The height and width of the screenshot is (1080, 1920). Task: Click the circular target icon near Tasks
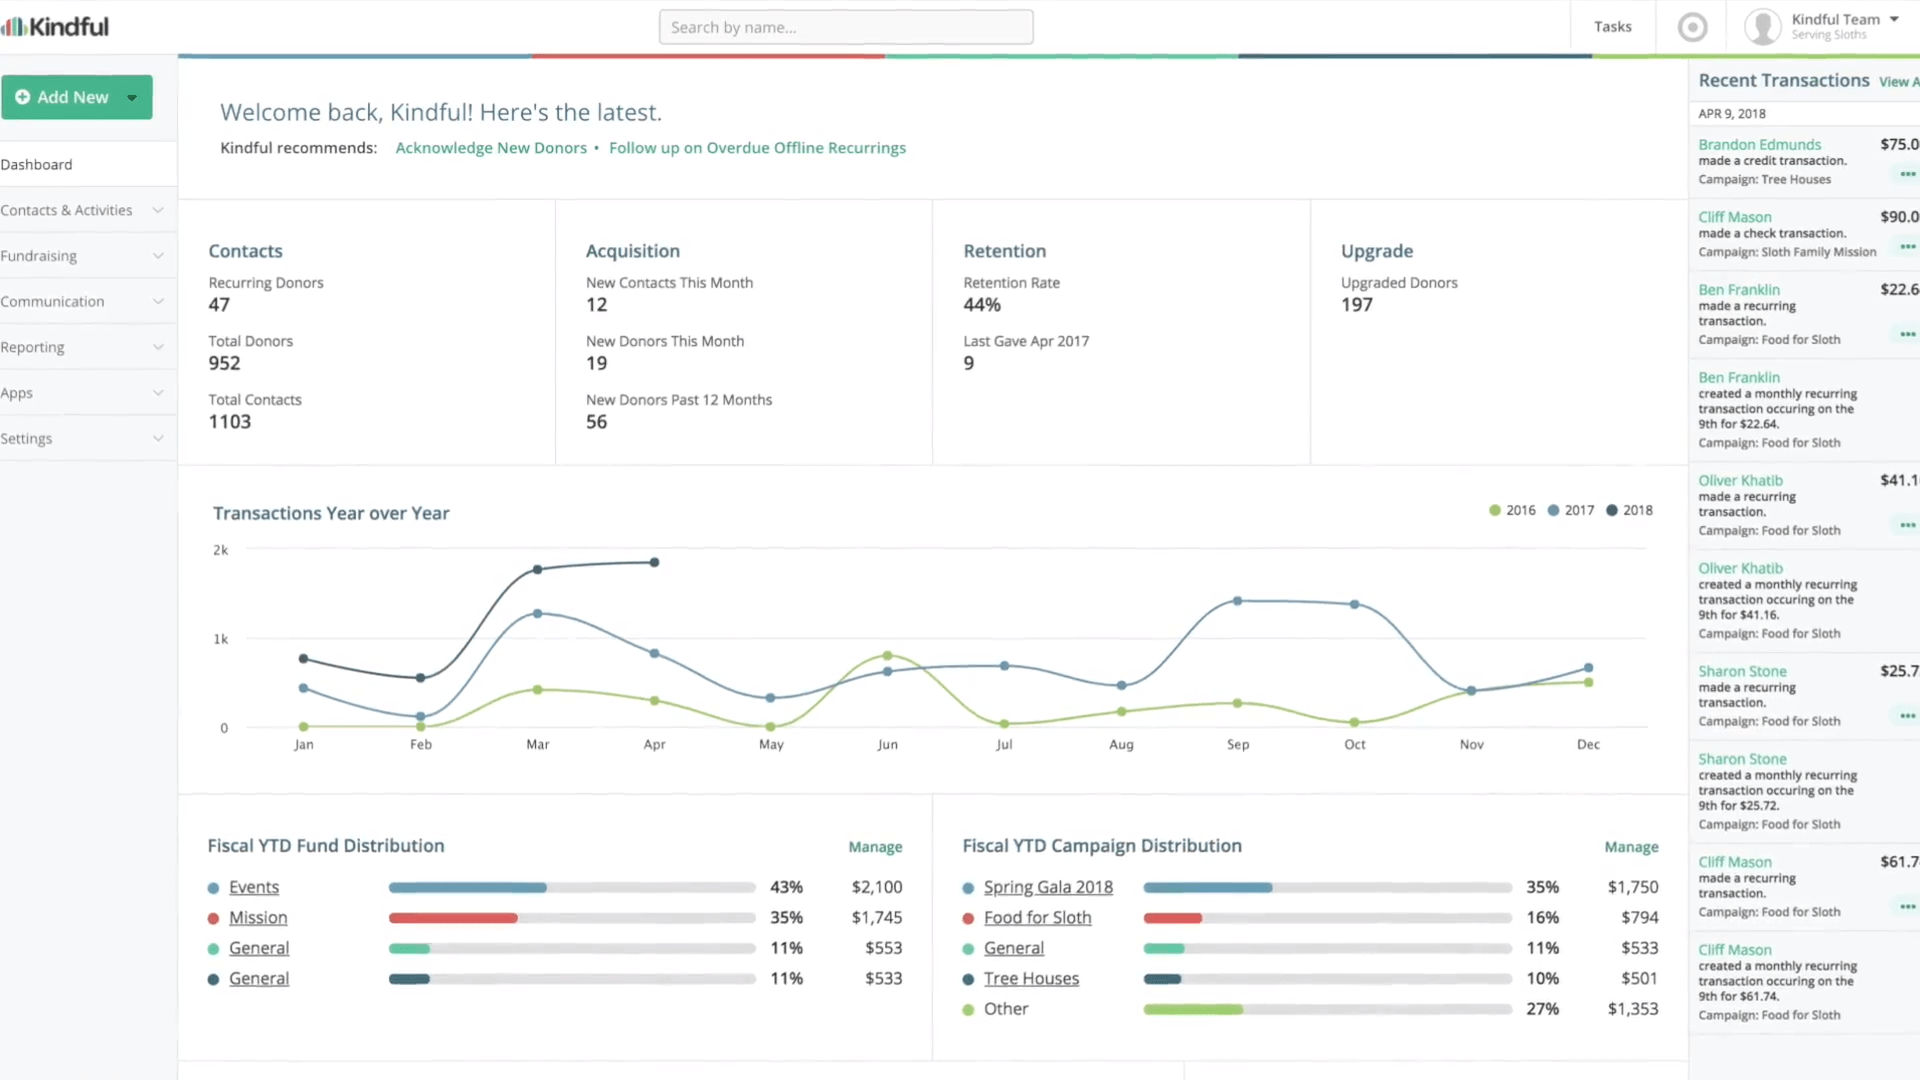pos(1692,27)
